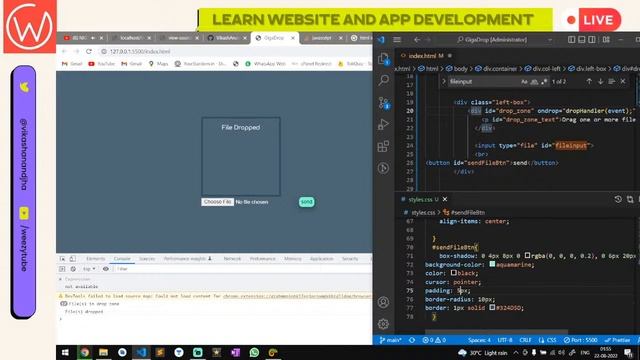
Task: Focus the find input containing fileinput
Action: (484, 82)
